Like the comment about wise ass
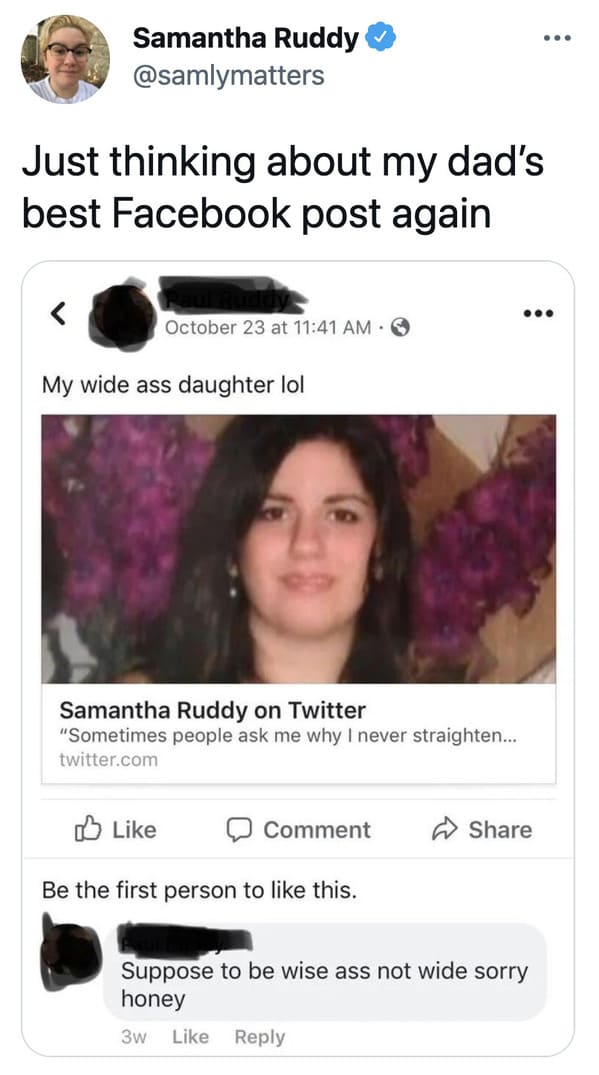Screen dimensions: 599x1075 [190, 1037]
